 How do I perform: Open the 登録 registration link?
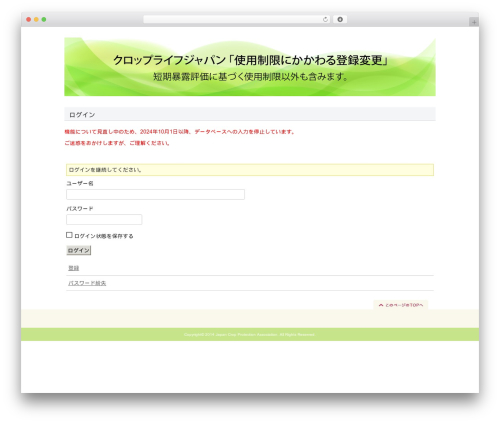(74, 268)
